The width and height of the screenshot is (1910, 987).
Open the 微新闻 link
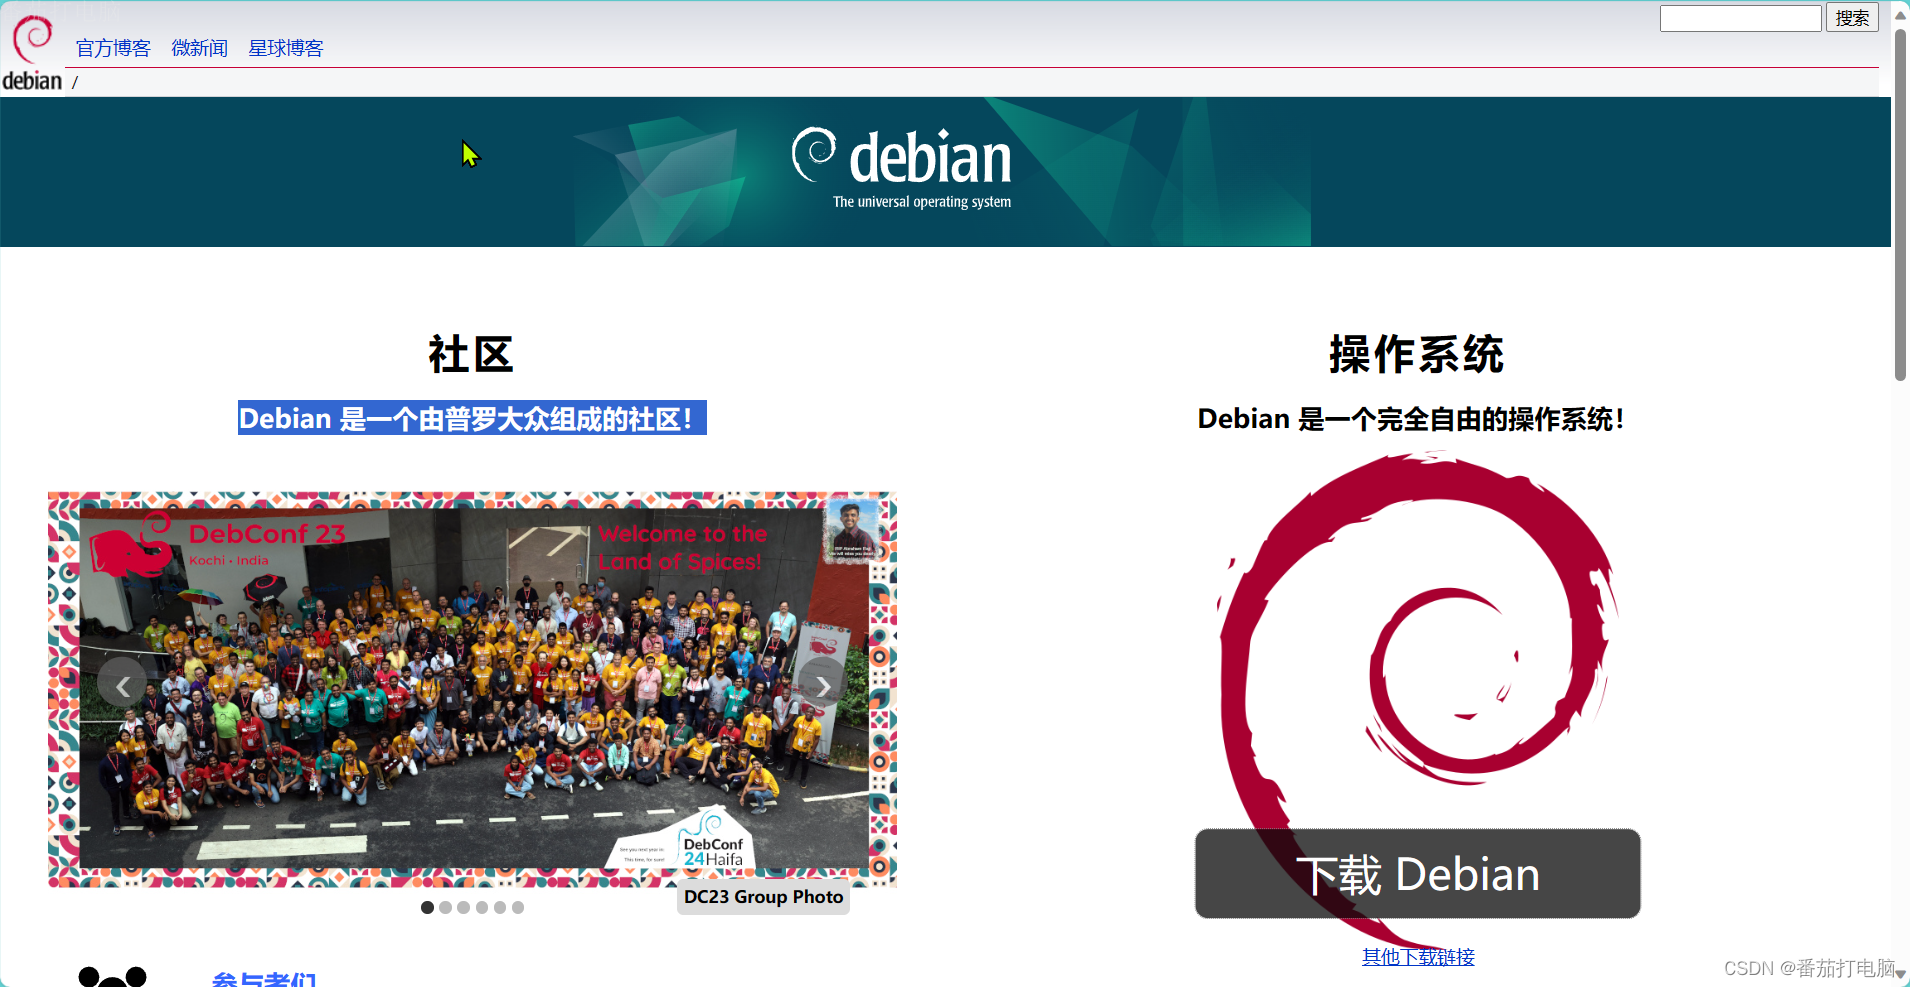(x=199, y=48)
